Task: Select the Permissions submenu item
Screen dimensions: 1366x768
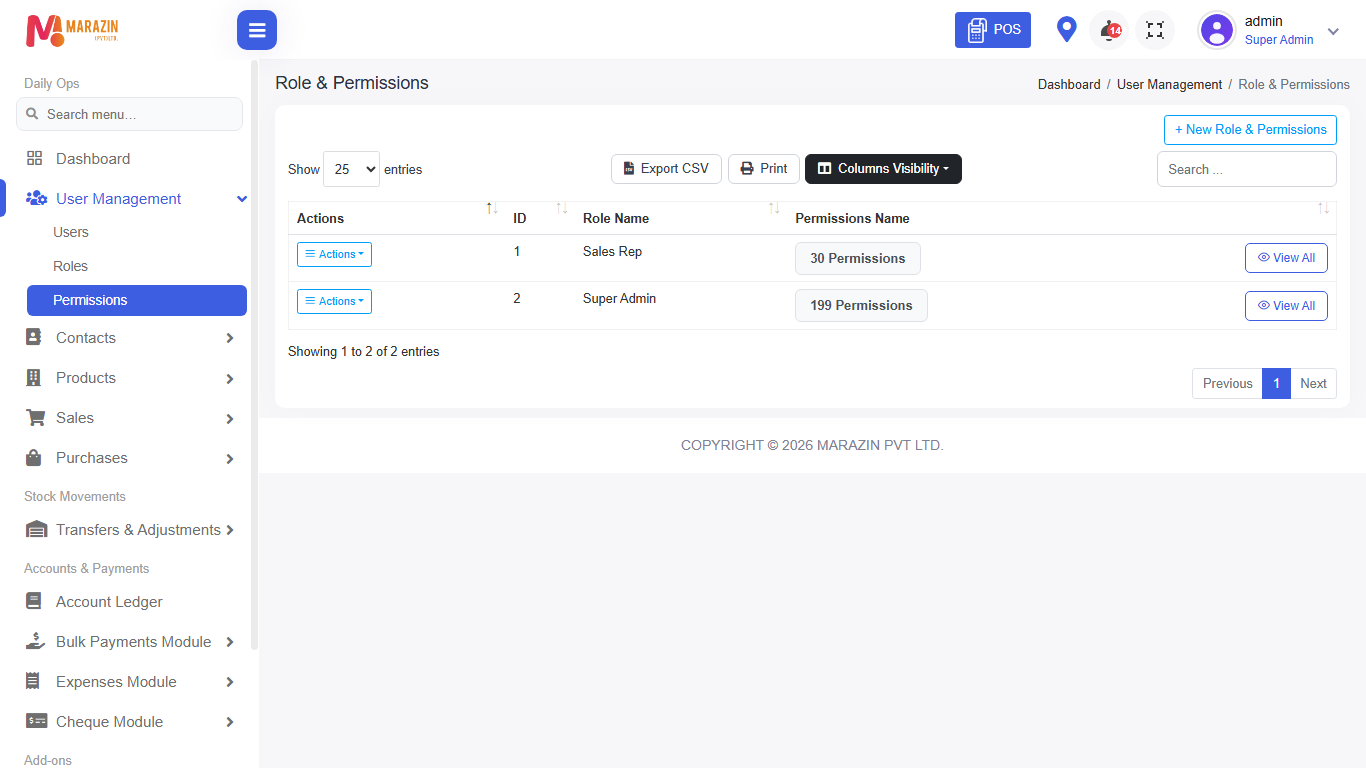Action: (x=137, y=300)
